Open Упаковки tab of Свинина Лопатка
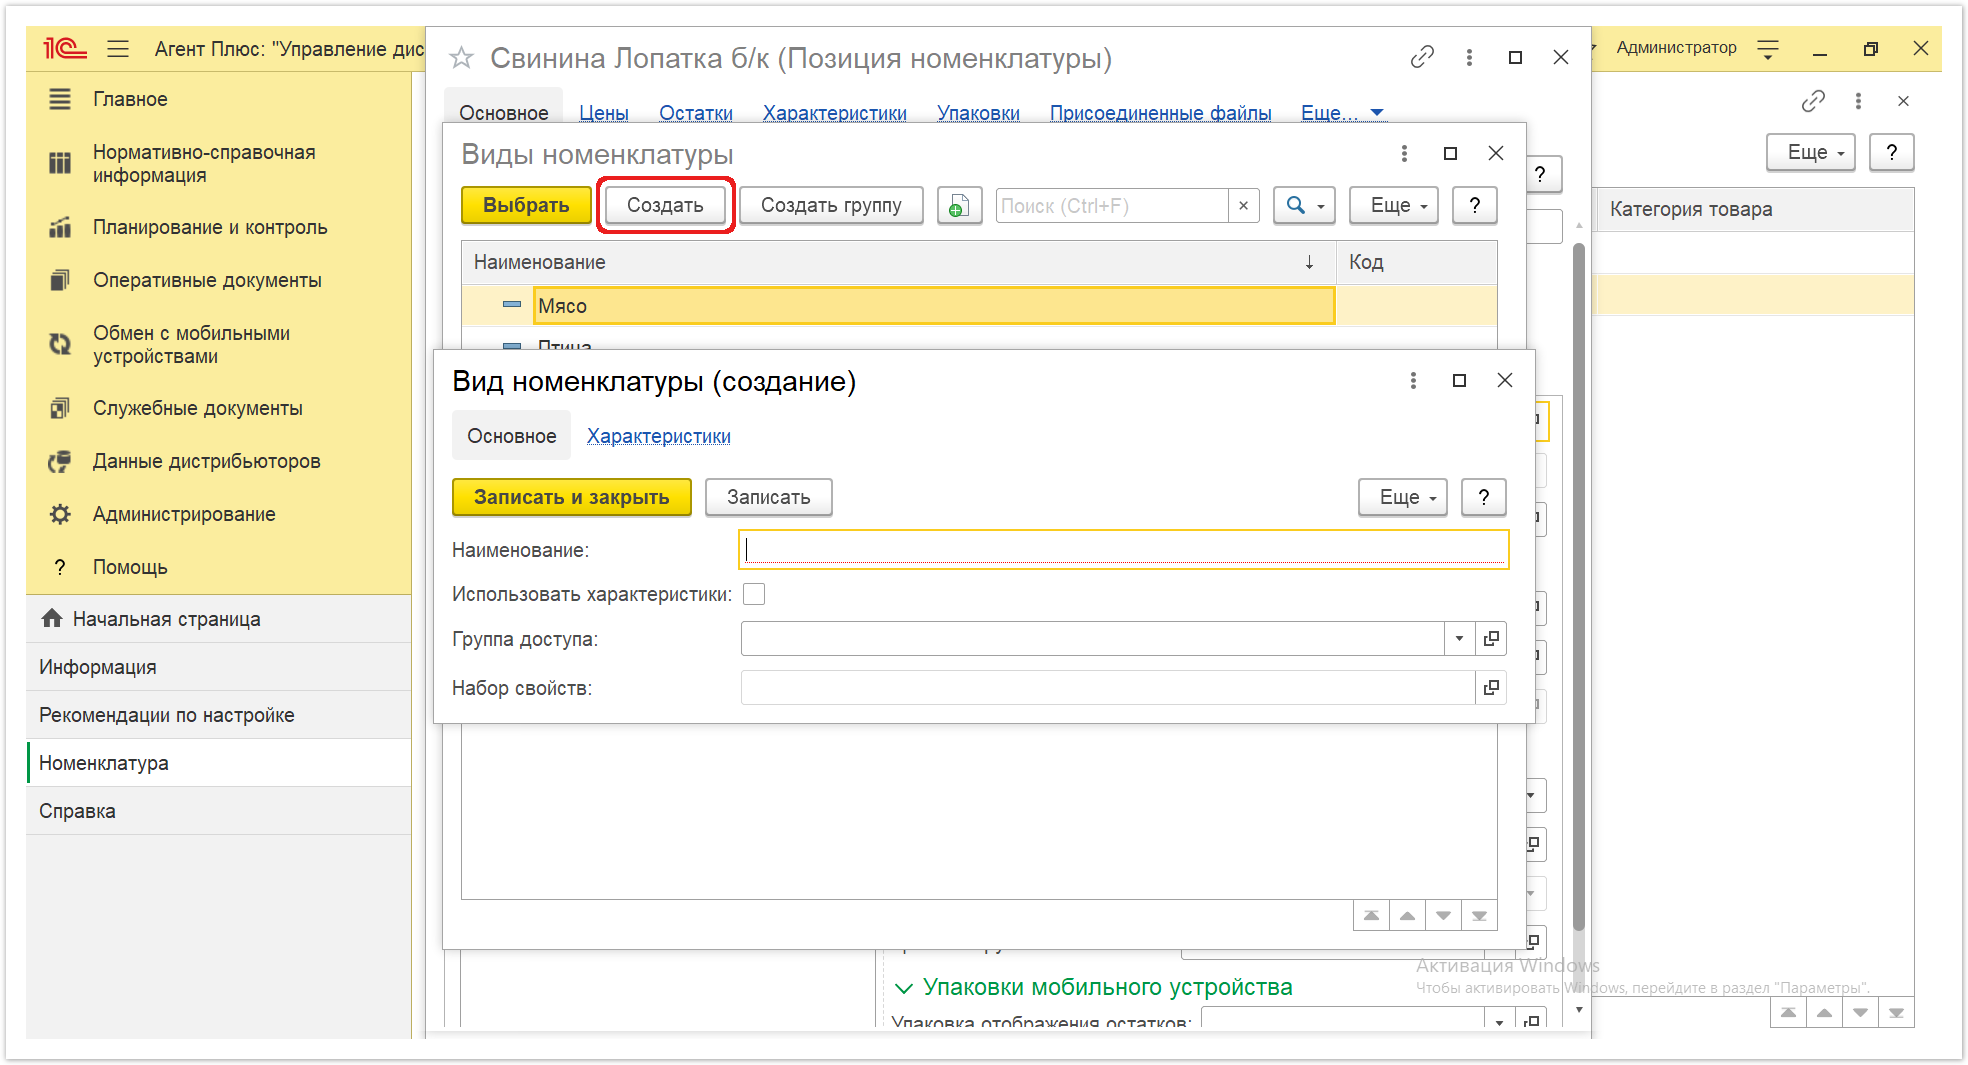 [978, 113]
